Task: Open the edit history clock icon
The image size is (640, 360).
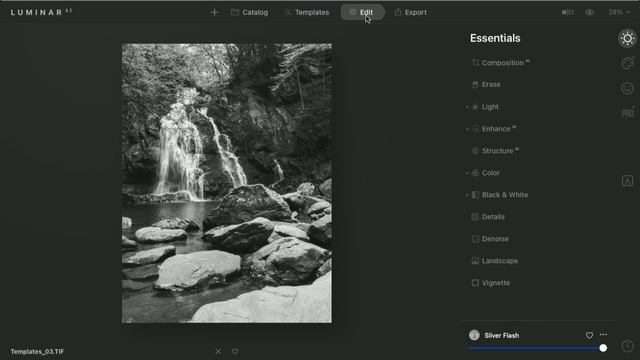Action: click(627, 346)
